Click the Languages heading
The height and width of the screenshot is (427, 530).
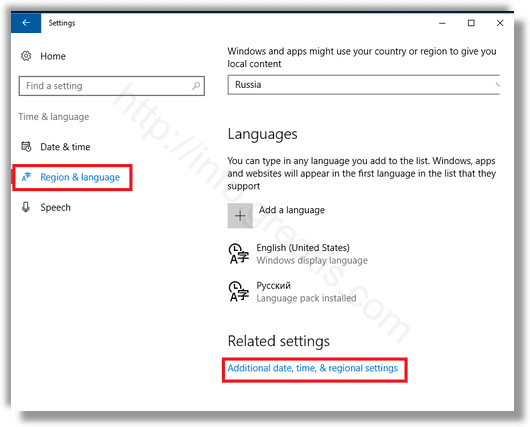pos(263,134)
